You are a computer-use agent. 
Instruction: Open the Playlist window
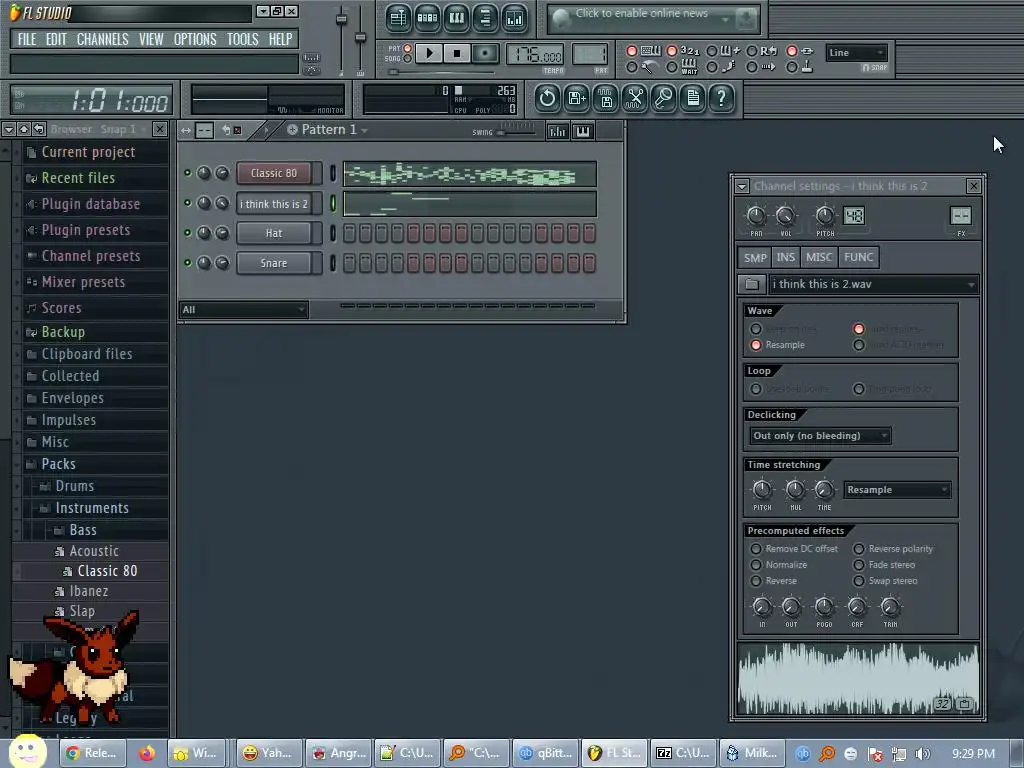[x=398, y=18]
